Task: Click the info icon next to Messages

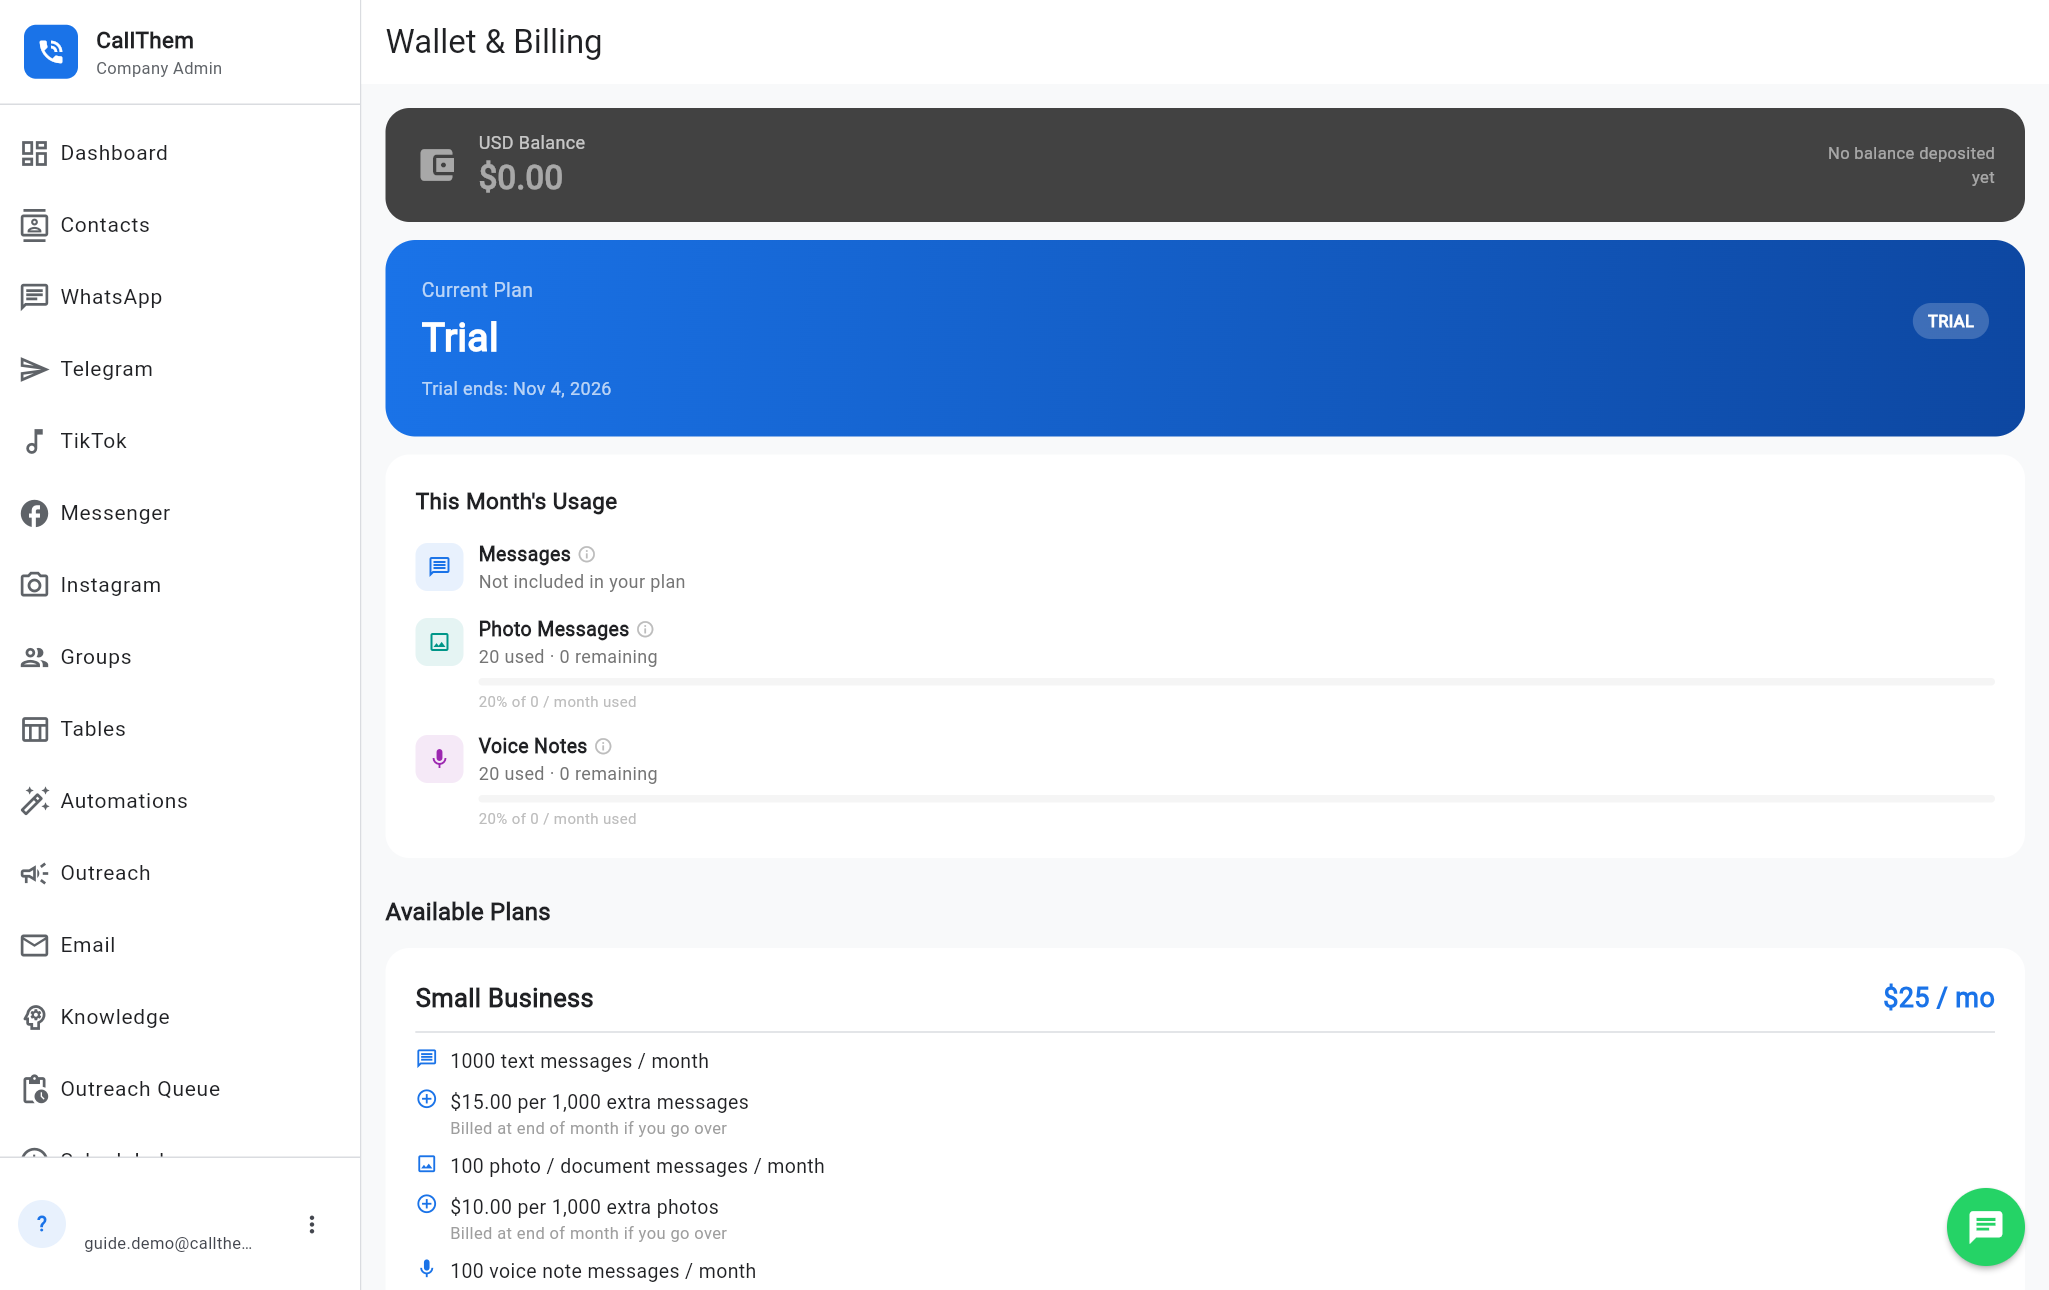Action: [x=587, y=554]
